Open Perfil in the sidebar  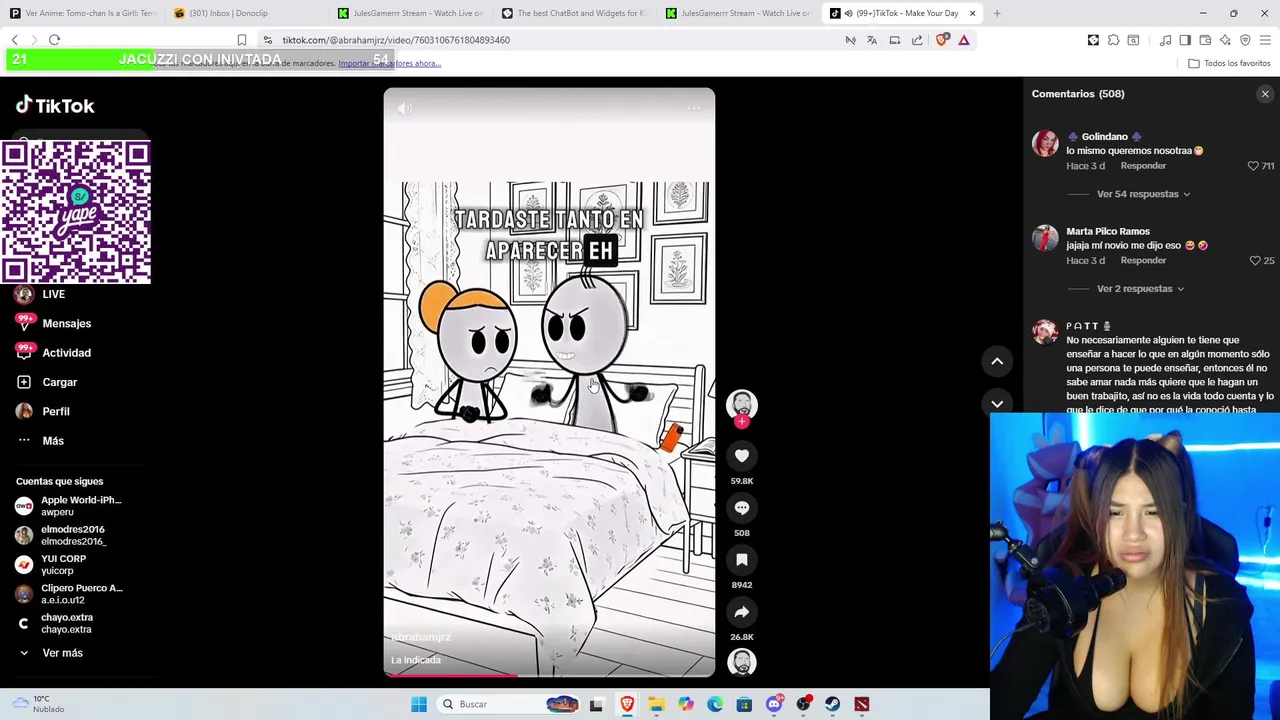click(x=55, y=411)
